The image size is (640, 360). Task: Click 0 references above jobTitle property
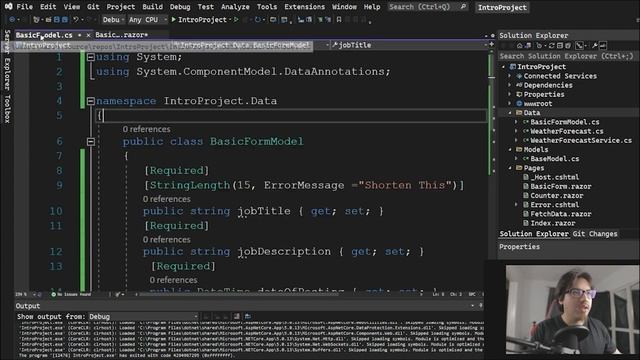(x=167, y=199)
